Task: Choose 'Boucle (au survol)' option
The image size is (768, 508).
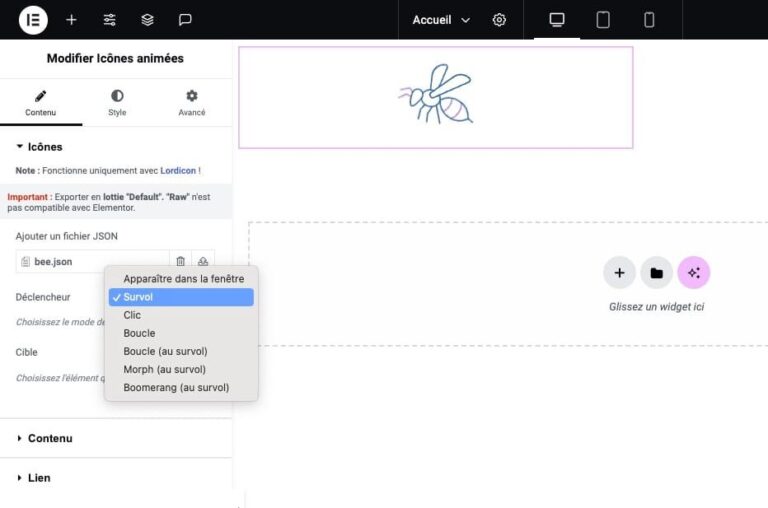Action: coord(181,351)
